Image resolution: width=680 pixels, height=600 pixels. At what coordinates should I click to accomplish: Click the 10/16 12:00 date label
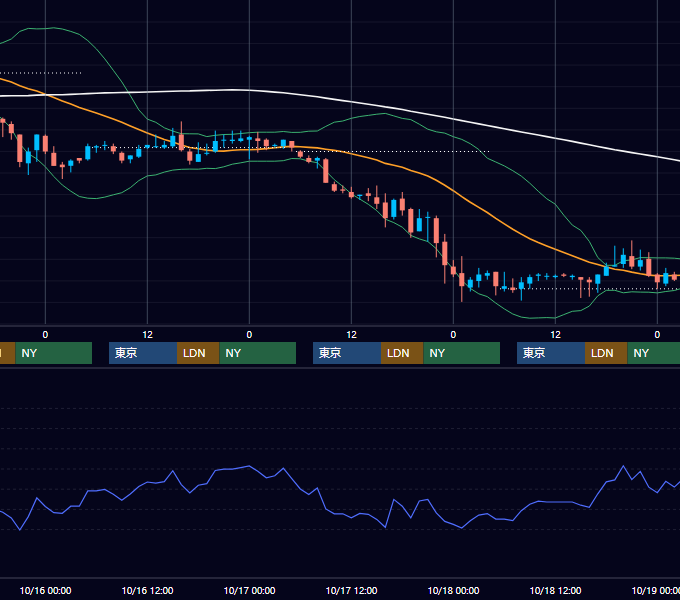coord(147,590)
